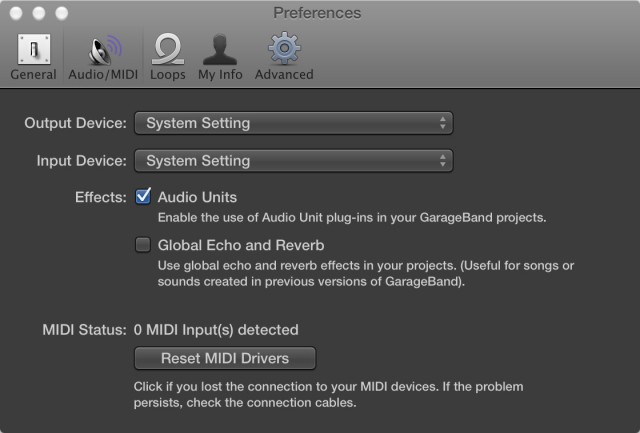Click the Input Device dropdown arrows
This screenshot has height=433, width=640.
point(443,160)
